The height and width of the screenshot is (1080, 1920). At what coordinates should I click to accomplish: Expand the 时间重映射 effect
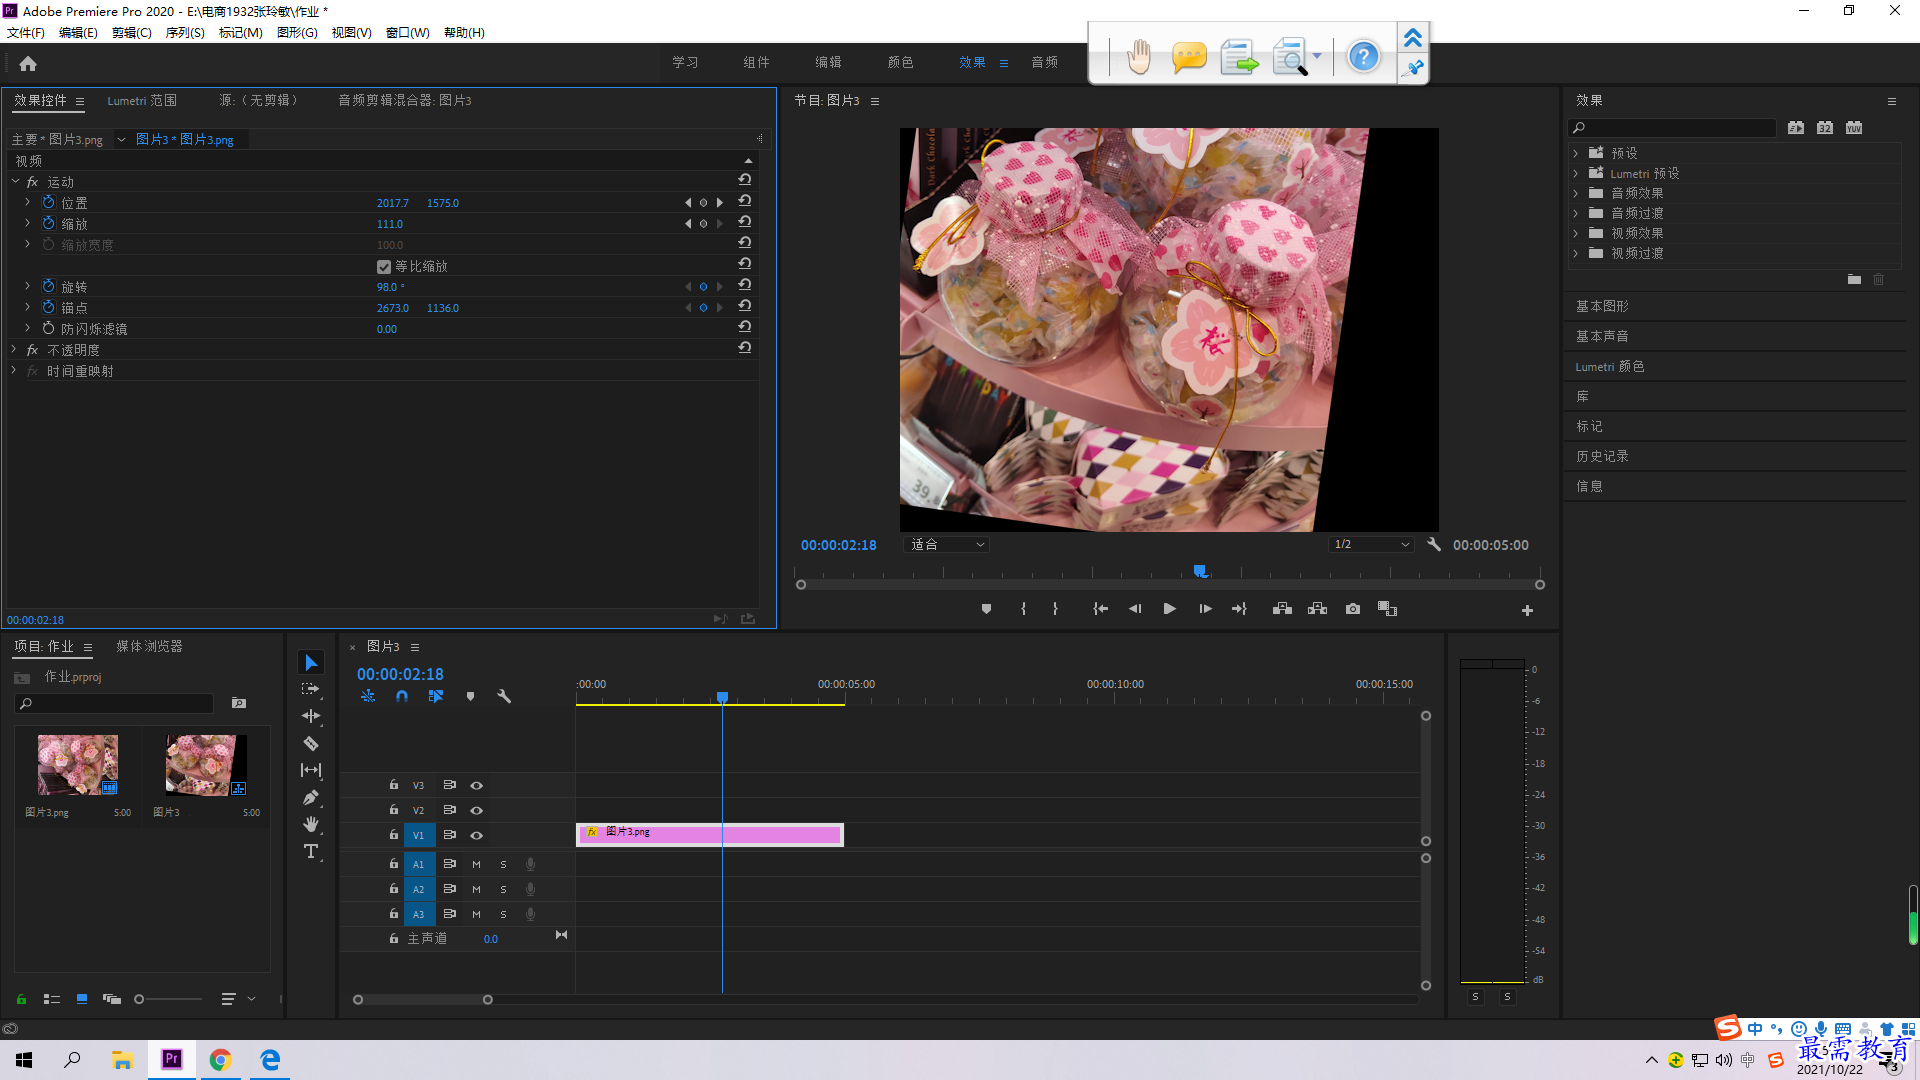coord(14,371)
